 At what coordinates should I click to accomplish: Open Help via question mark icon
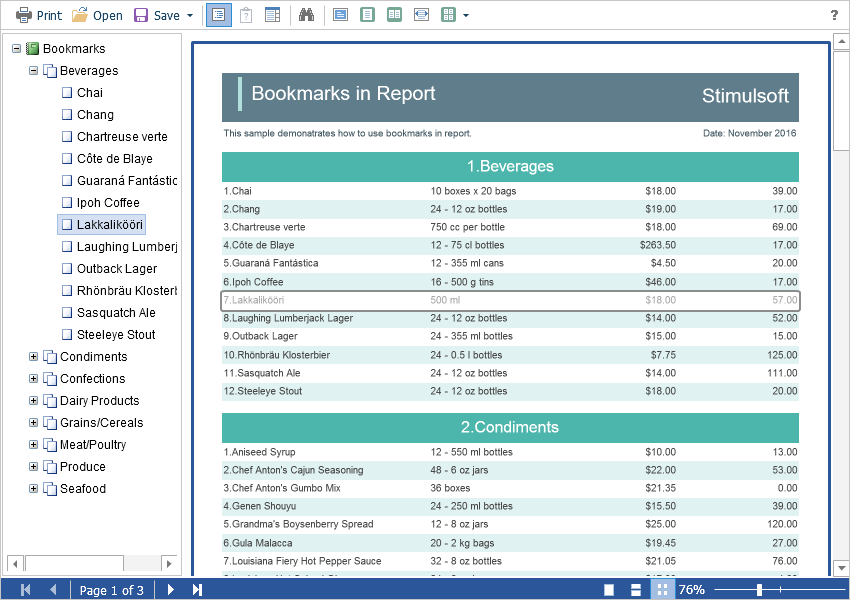point(834,15)
